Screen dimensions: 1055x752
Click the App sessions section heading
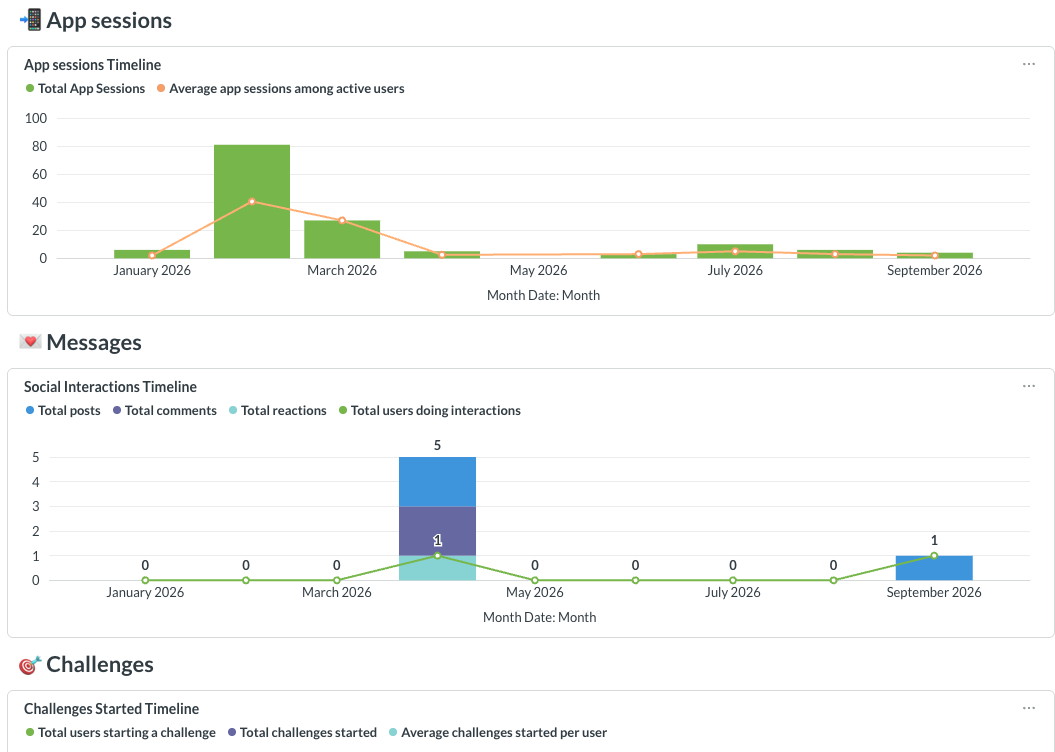[109, 20]
